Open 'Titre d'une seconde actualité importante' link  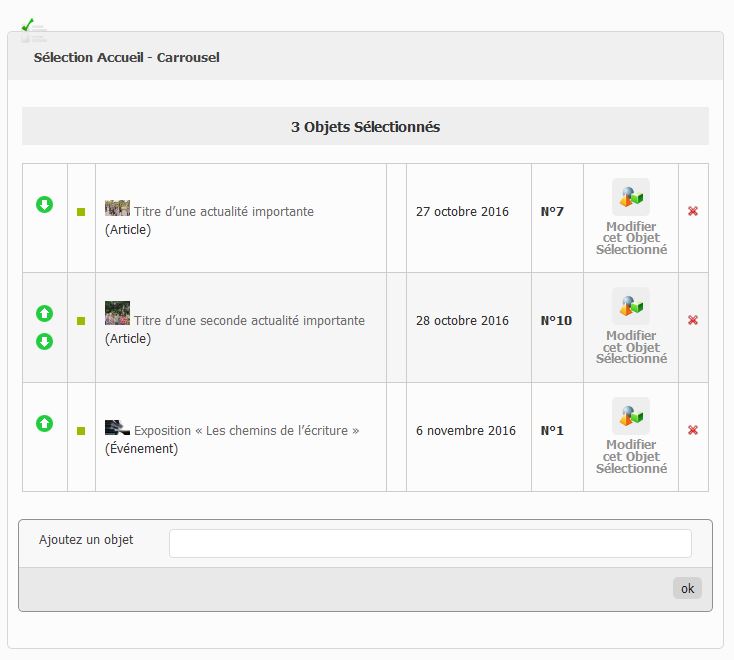(249, 321)
